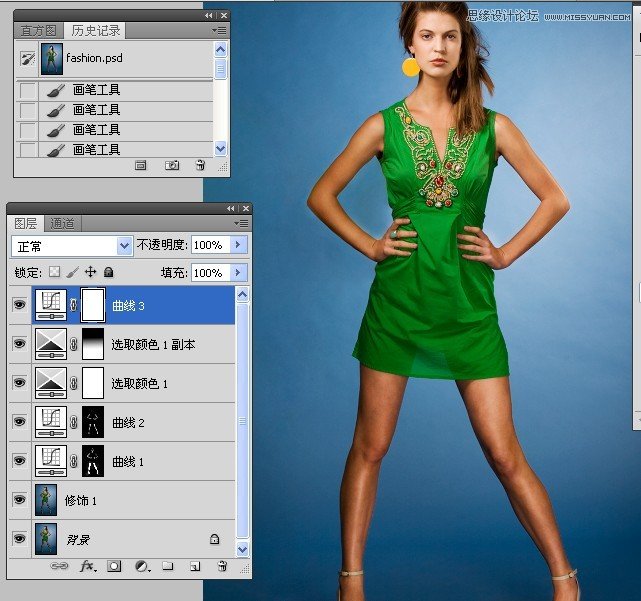Select the 曲线 2 curves adjustment icon
This screenshot has height=601, width=641.
51,422
